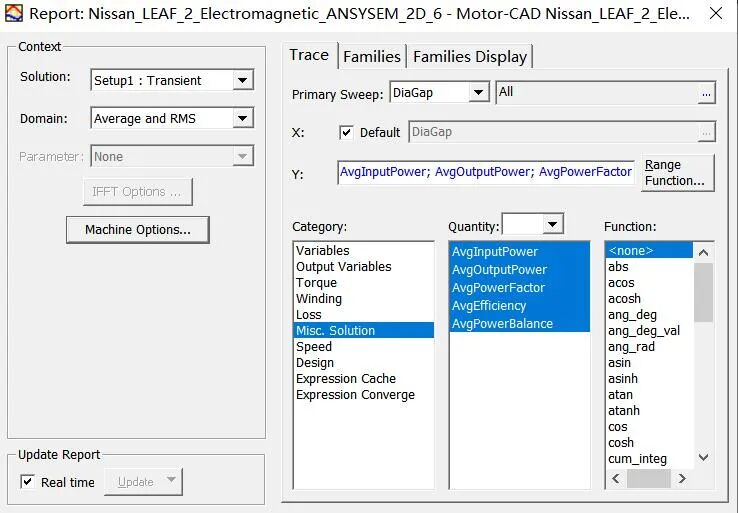Select the ang_deg function
The height and width of the screenshot is (513, 738).
point(649,314)
